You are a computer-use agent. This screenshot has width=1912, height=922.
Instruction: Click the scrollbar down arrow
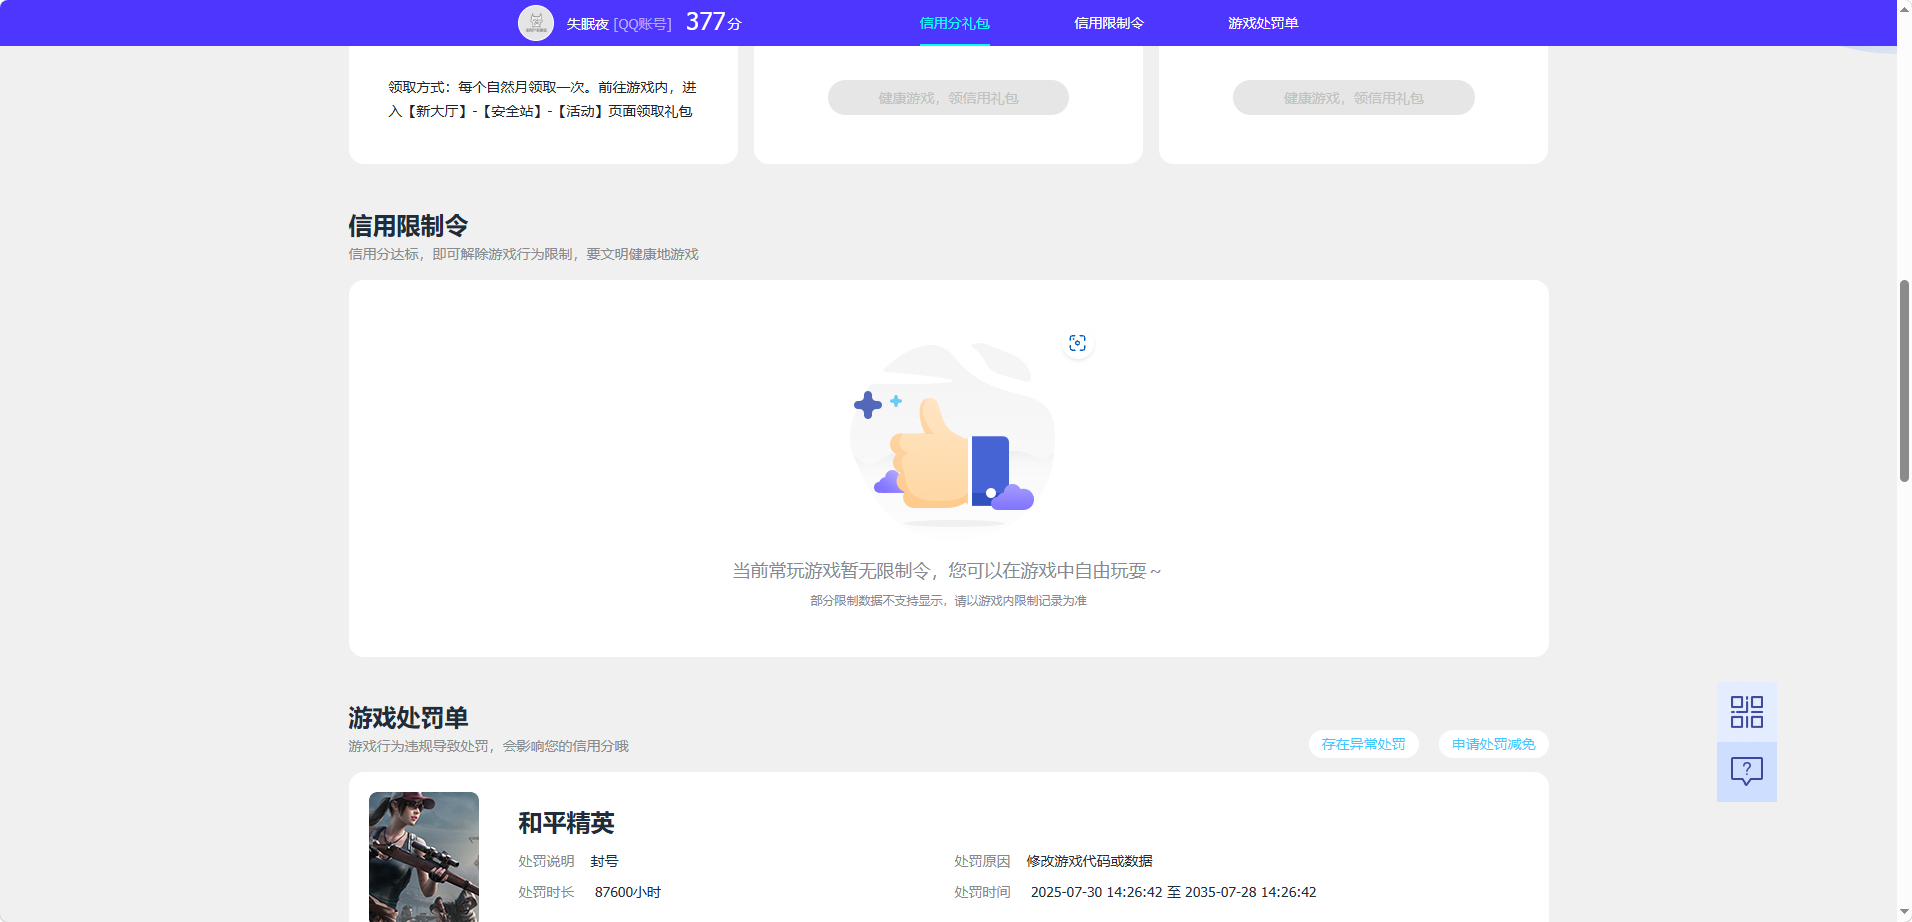pos(1904,914)
